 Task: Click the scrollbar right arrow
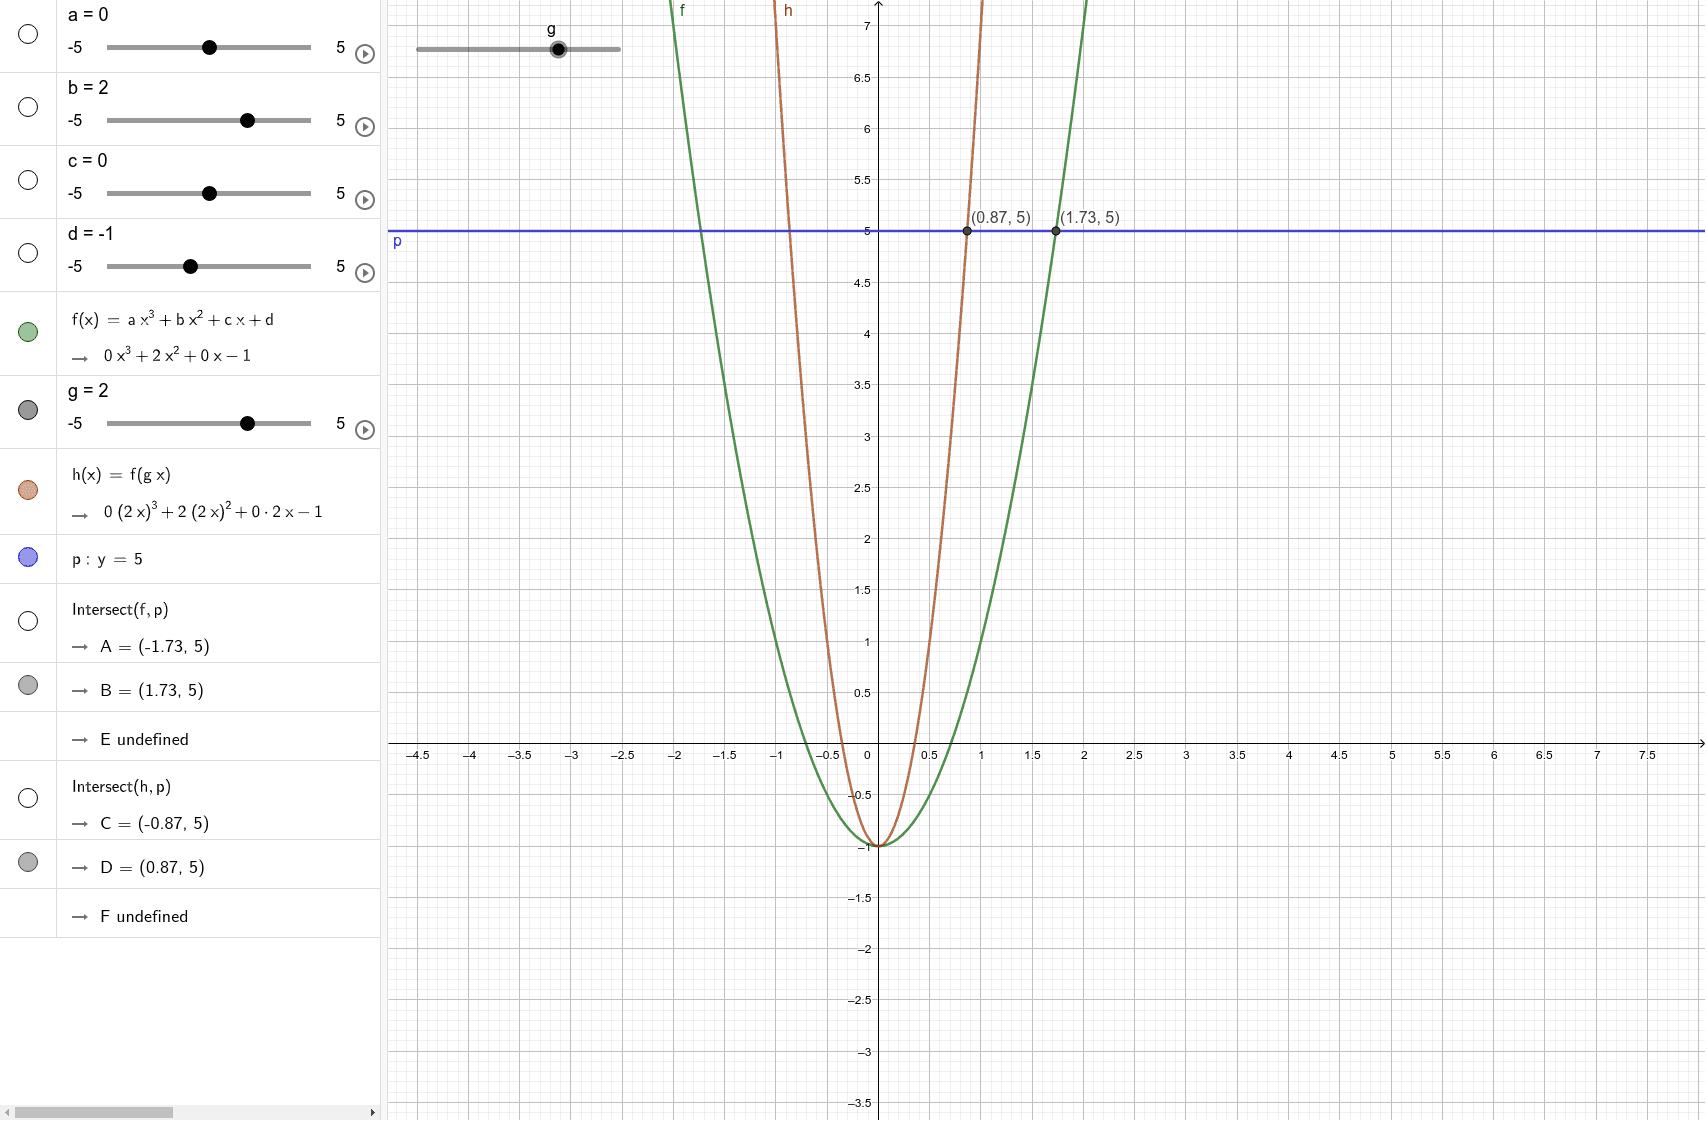tap(373, 1112)
